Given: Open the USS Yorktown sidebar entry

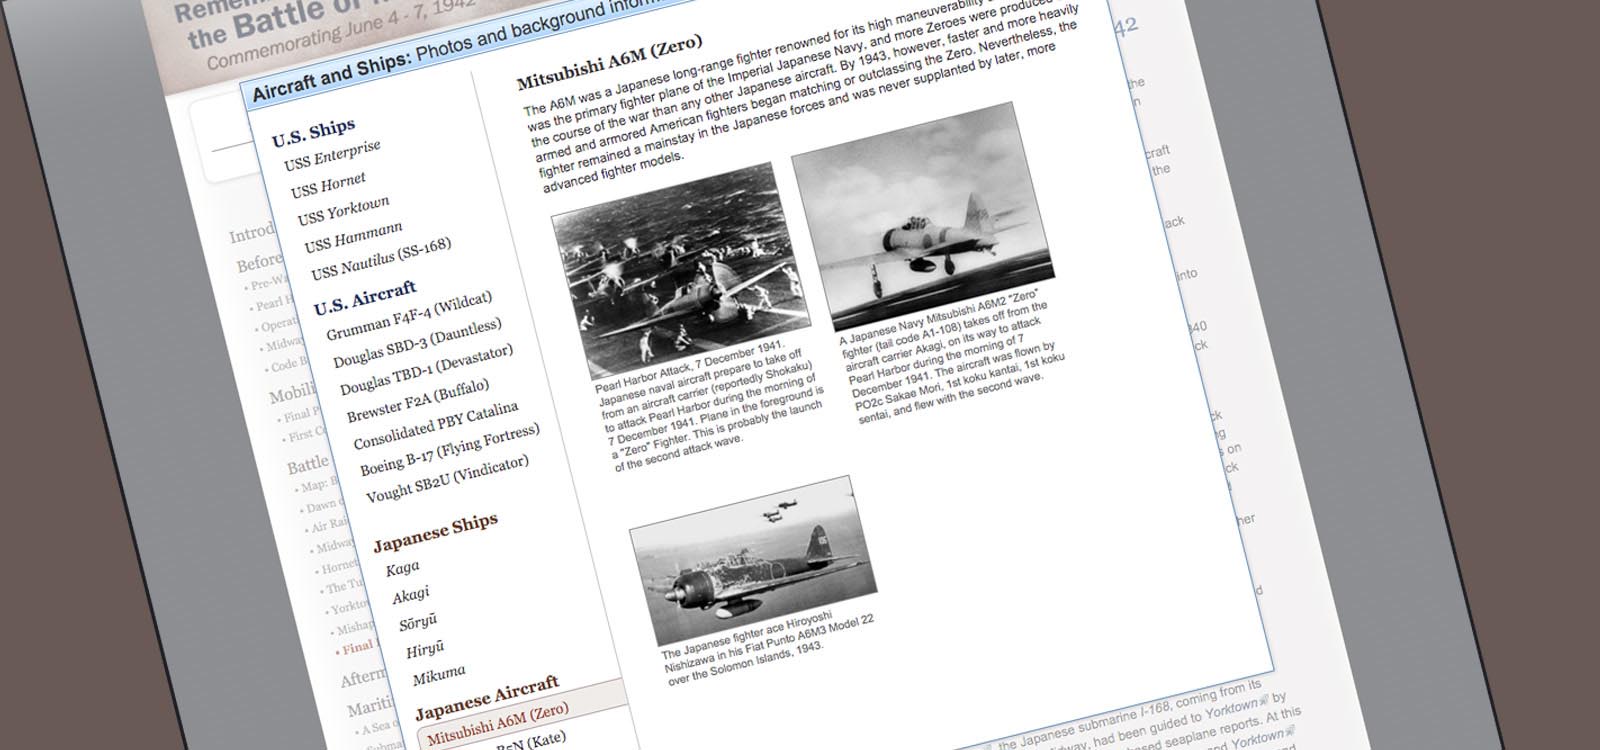Looking at the screenshot, I should (343, 211).
